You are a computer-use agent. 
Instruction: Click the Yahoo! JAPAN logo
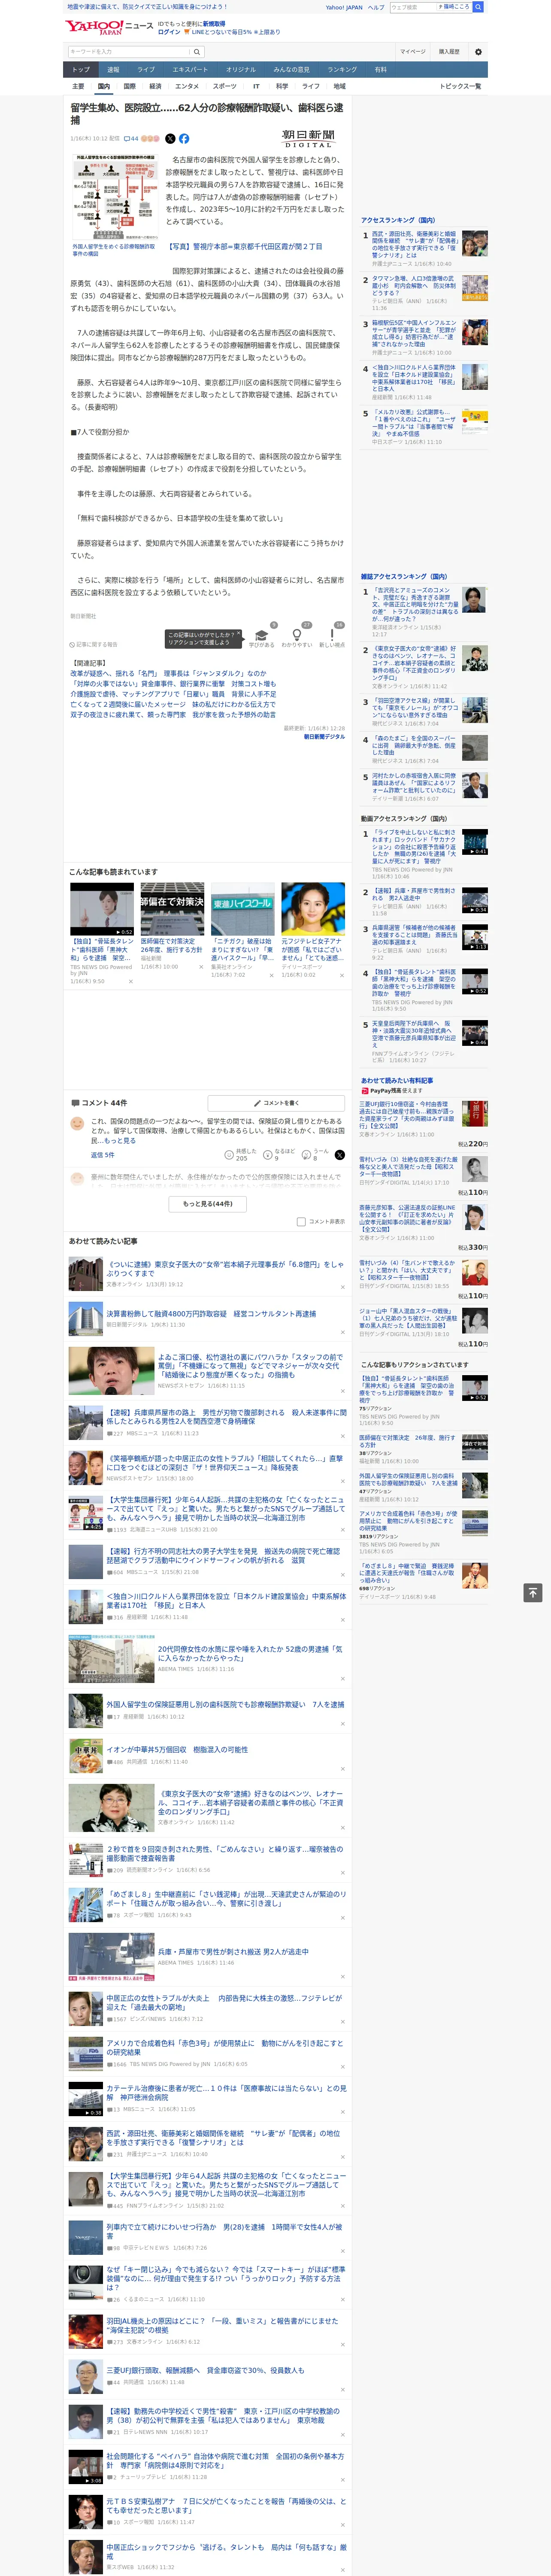coord(94,27)
